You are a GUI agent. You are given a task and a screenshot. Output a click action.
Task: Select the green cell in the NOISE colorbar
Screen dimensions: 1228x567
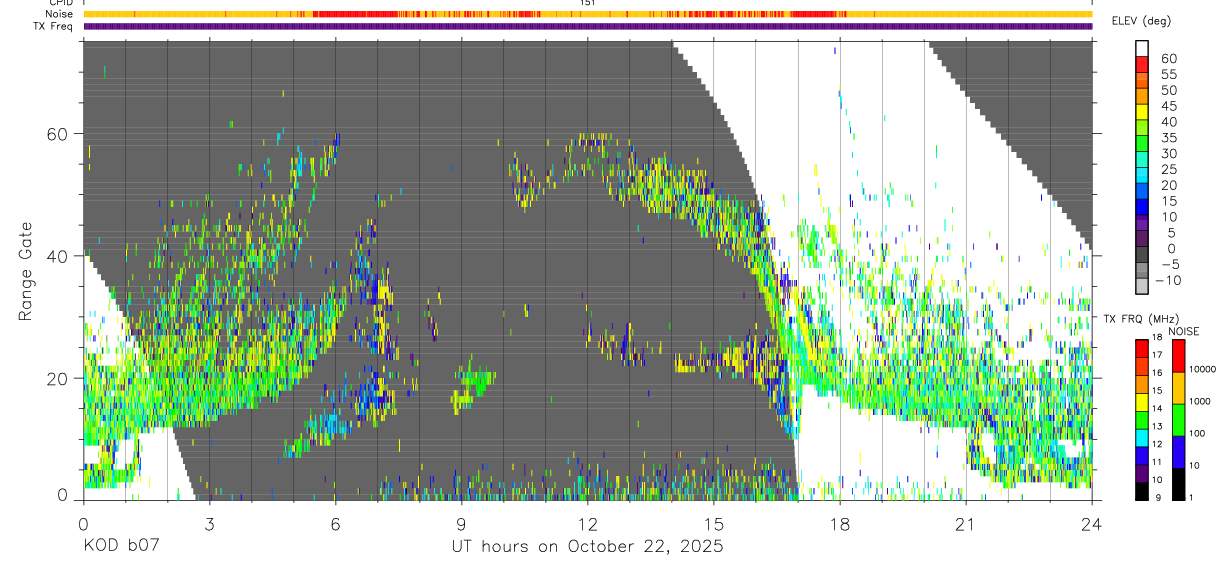click(x=1178, y=420)
